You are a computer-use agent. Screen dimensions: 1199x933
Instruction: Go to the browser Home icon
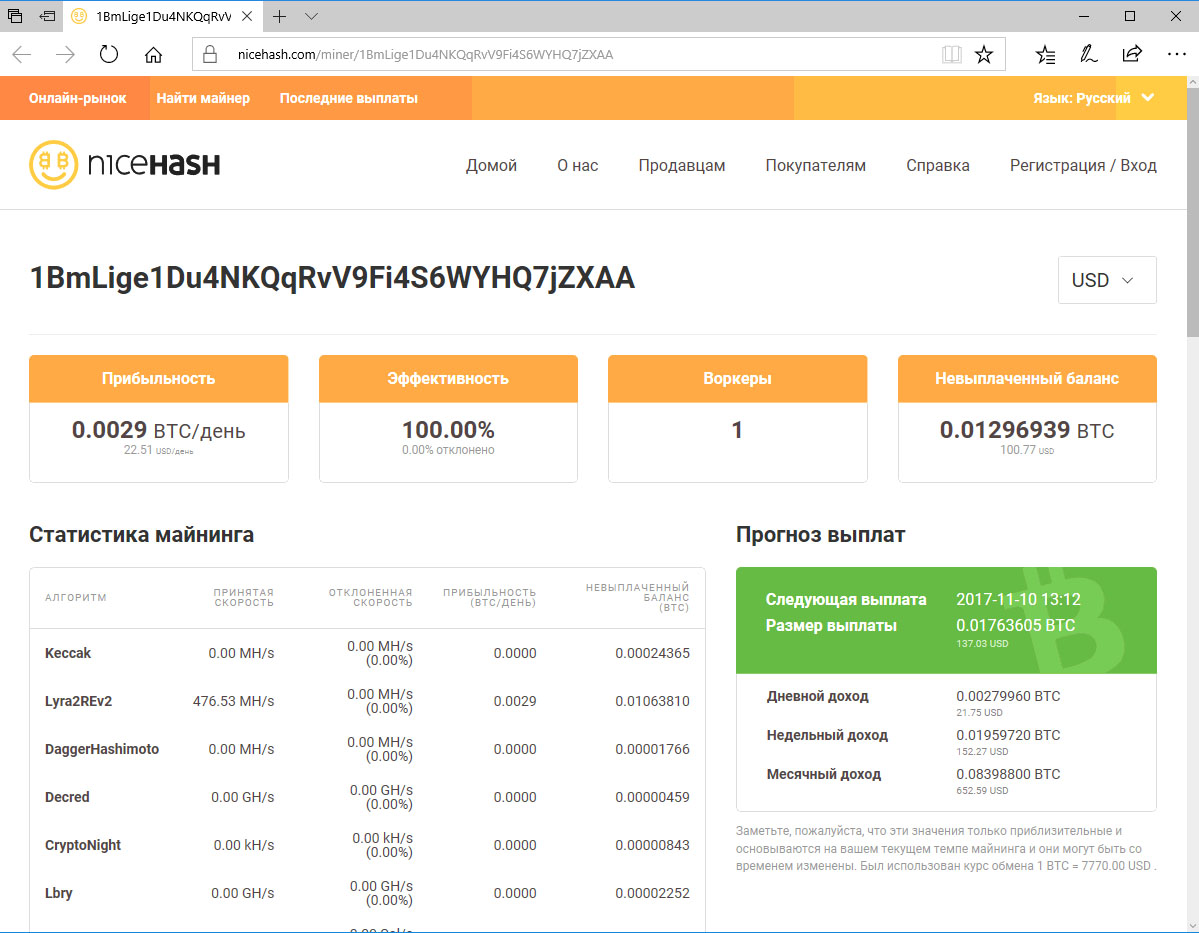154,54
